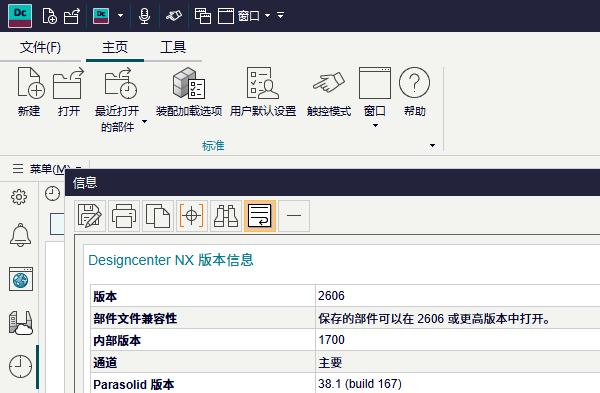Click the save-as icon in 信息 window
This screenshot has width=600, height=393.
tap(90, 216)
